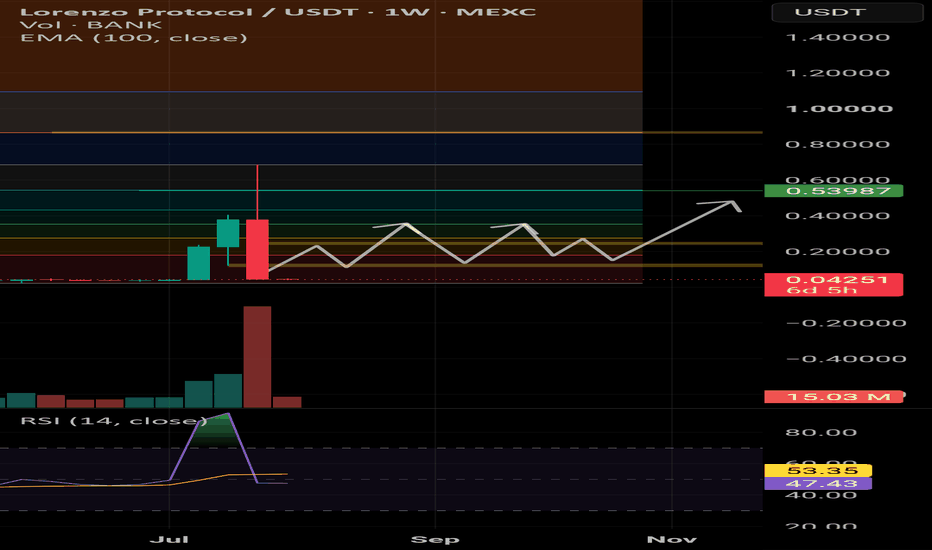Click the Nov label on time axis
Viewport: 932px width, 550px height.
tap(672, 539)
